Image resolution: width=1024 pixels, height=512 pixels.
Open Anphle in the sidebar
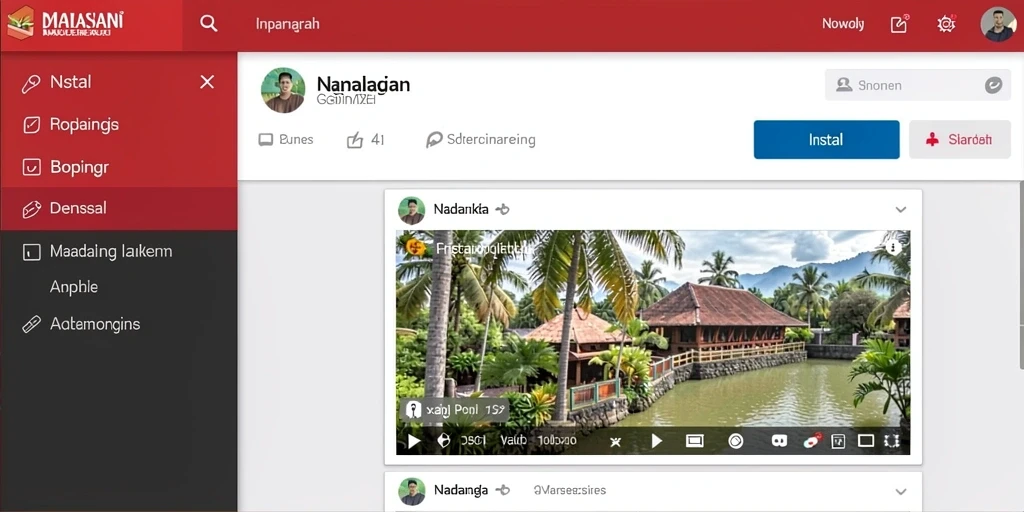(x=74, y=287)
